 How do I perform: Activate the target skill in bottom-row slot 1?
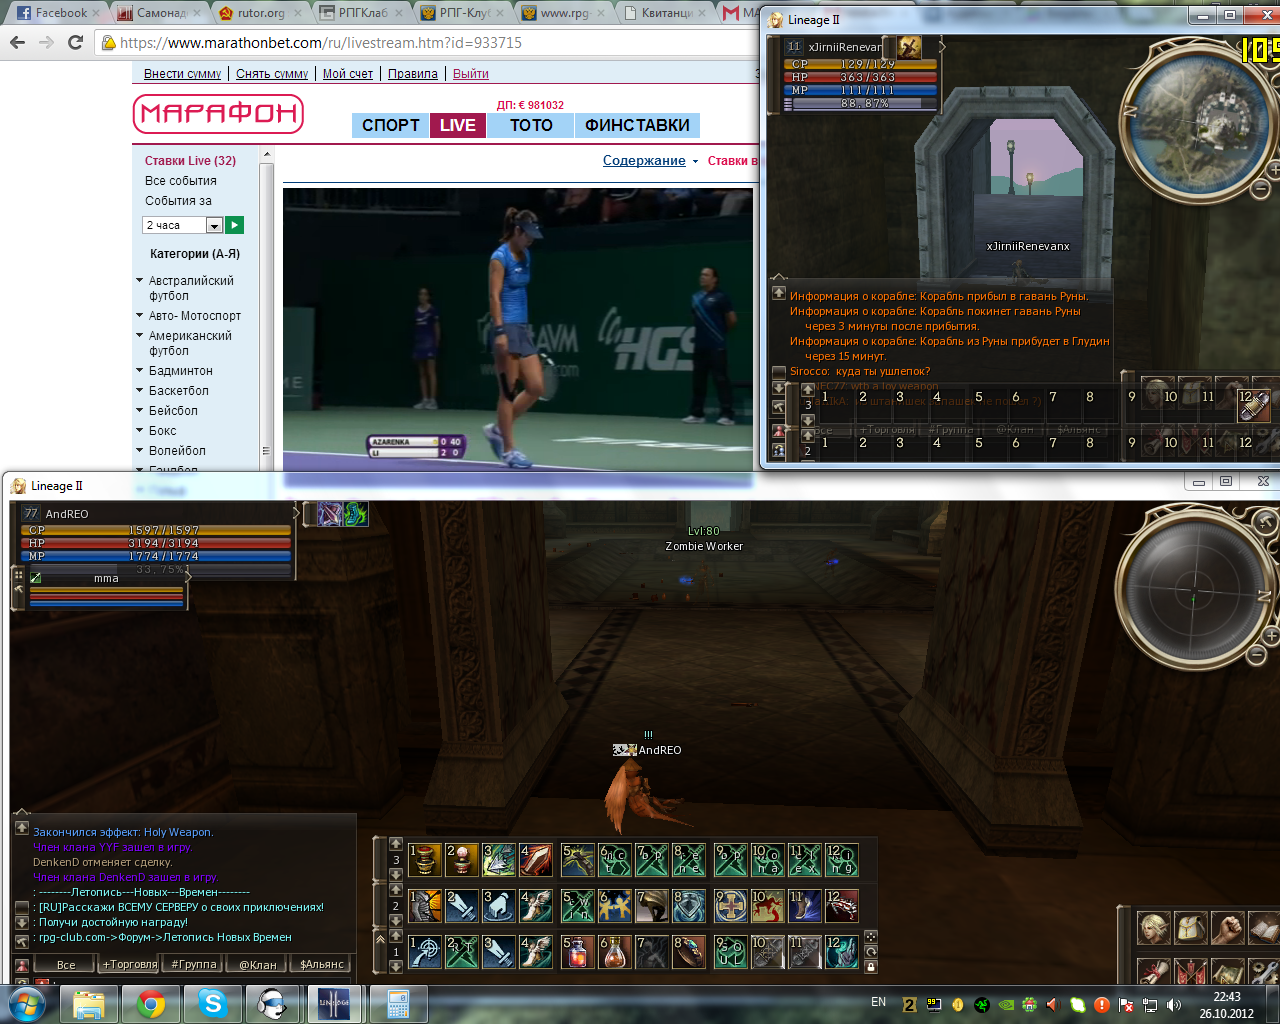(424, 952)
